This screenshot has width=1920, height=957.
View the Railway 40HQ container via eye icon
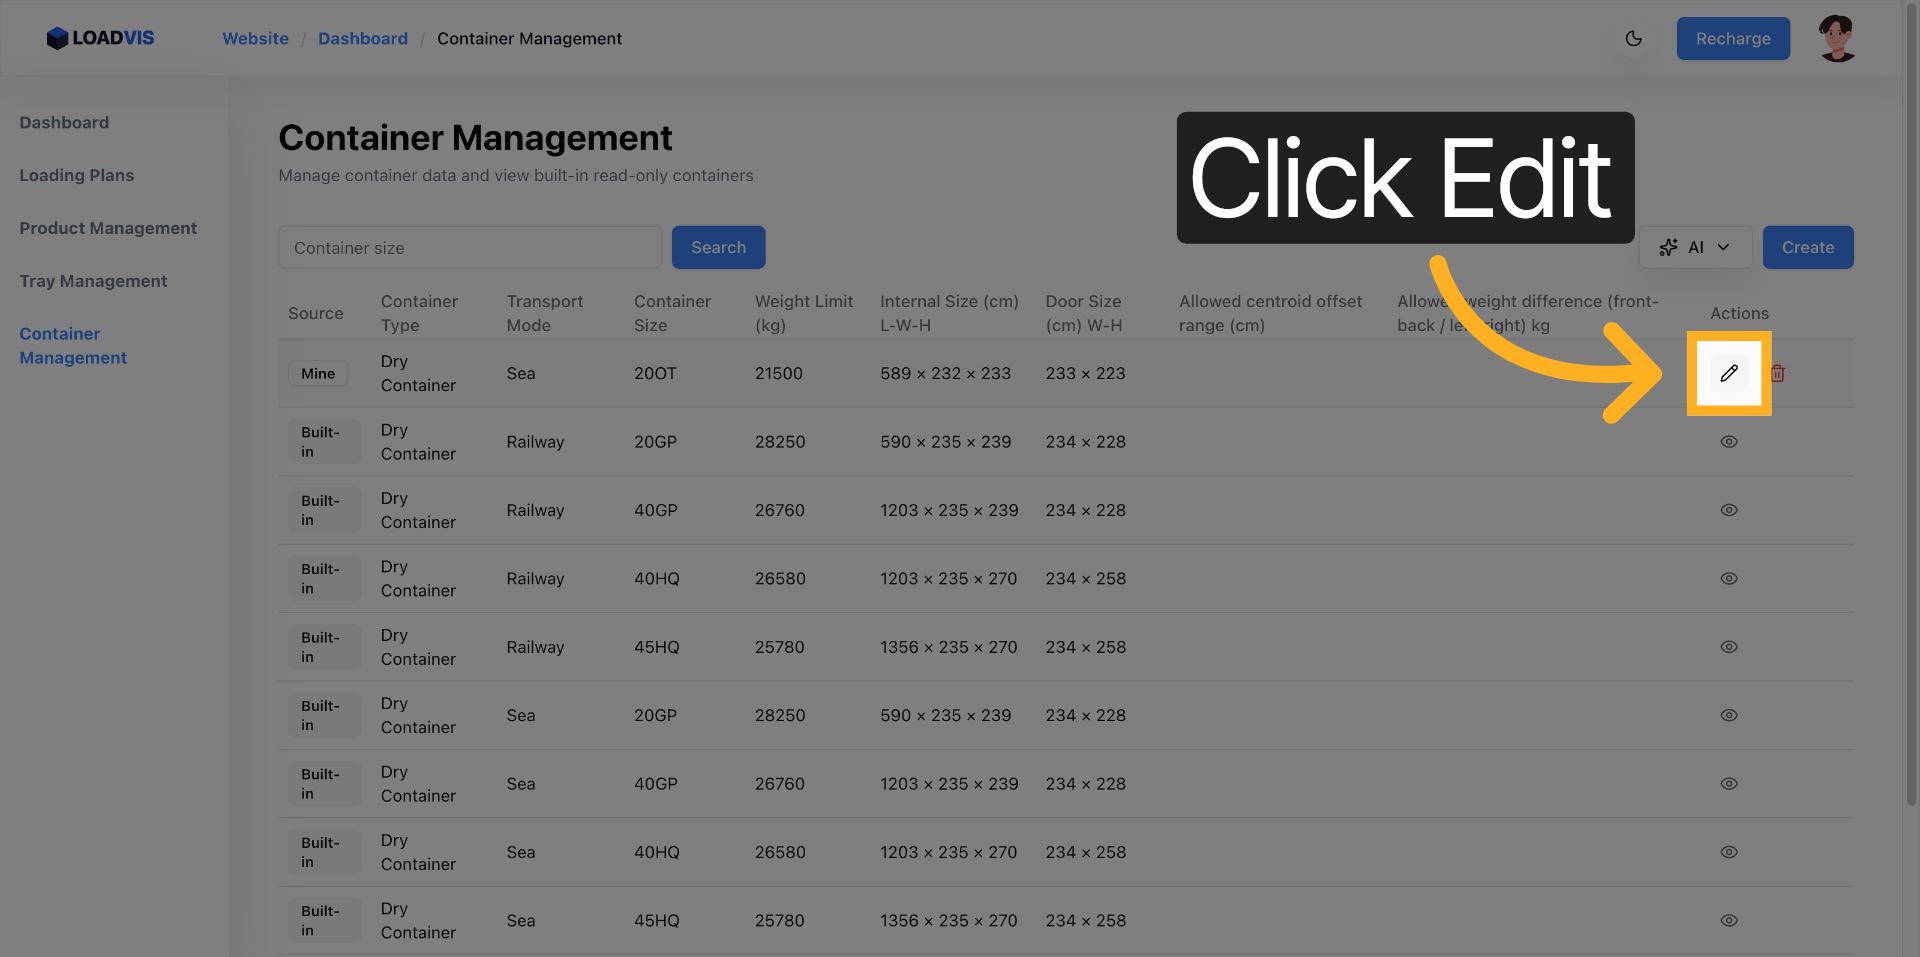(x=1728, y=579)
